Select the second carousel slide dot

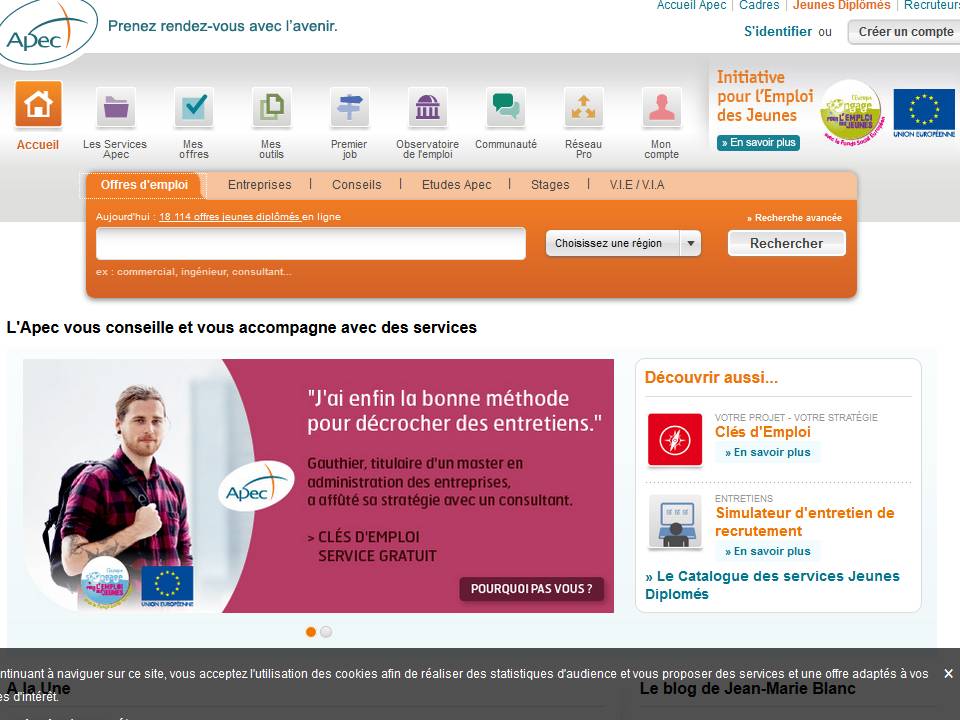[326, 632]
